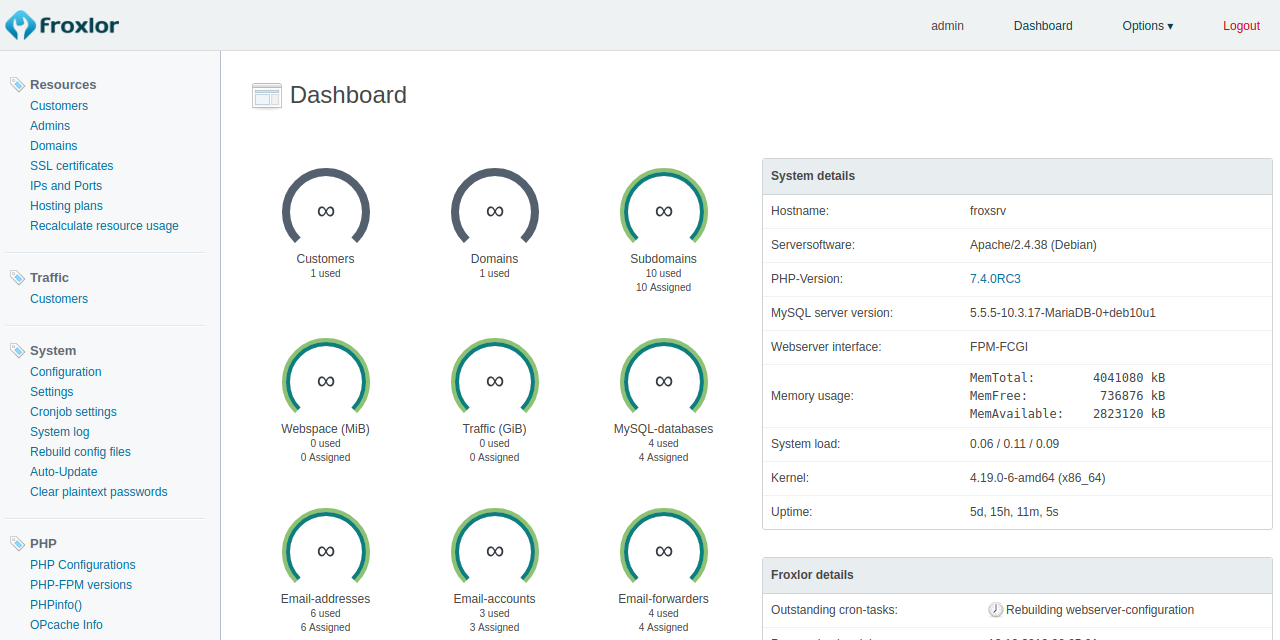1280x640 pixels.
Task: Click the PHP section tag icon
Action: (17, 544)
